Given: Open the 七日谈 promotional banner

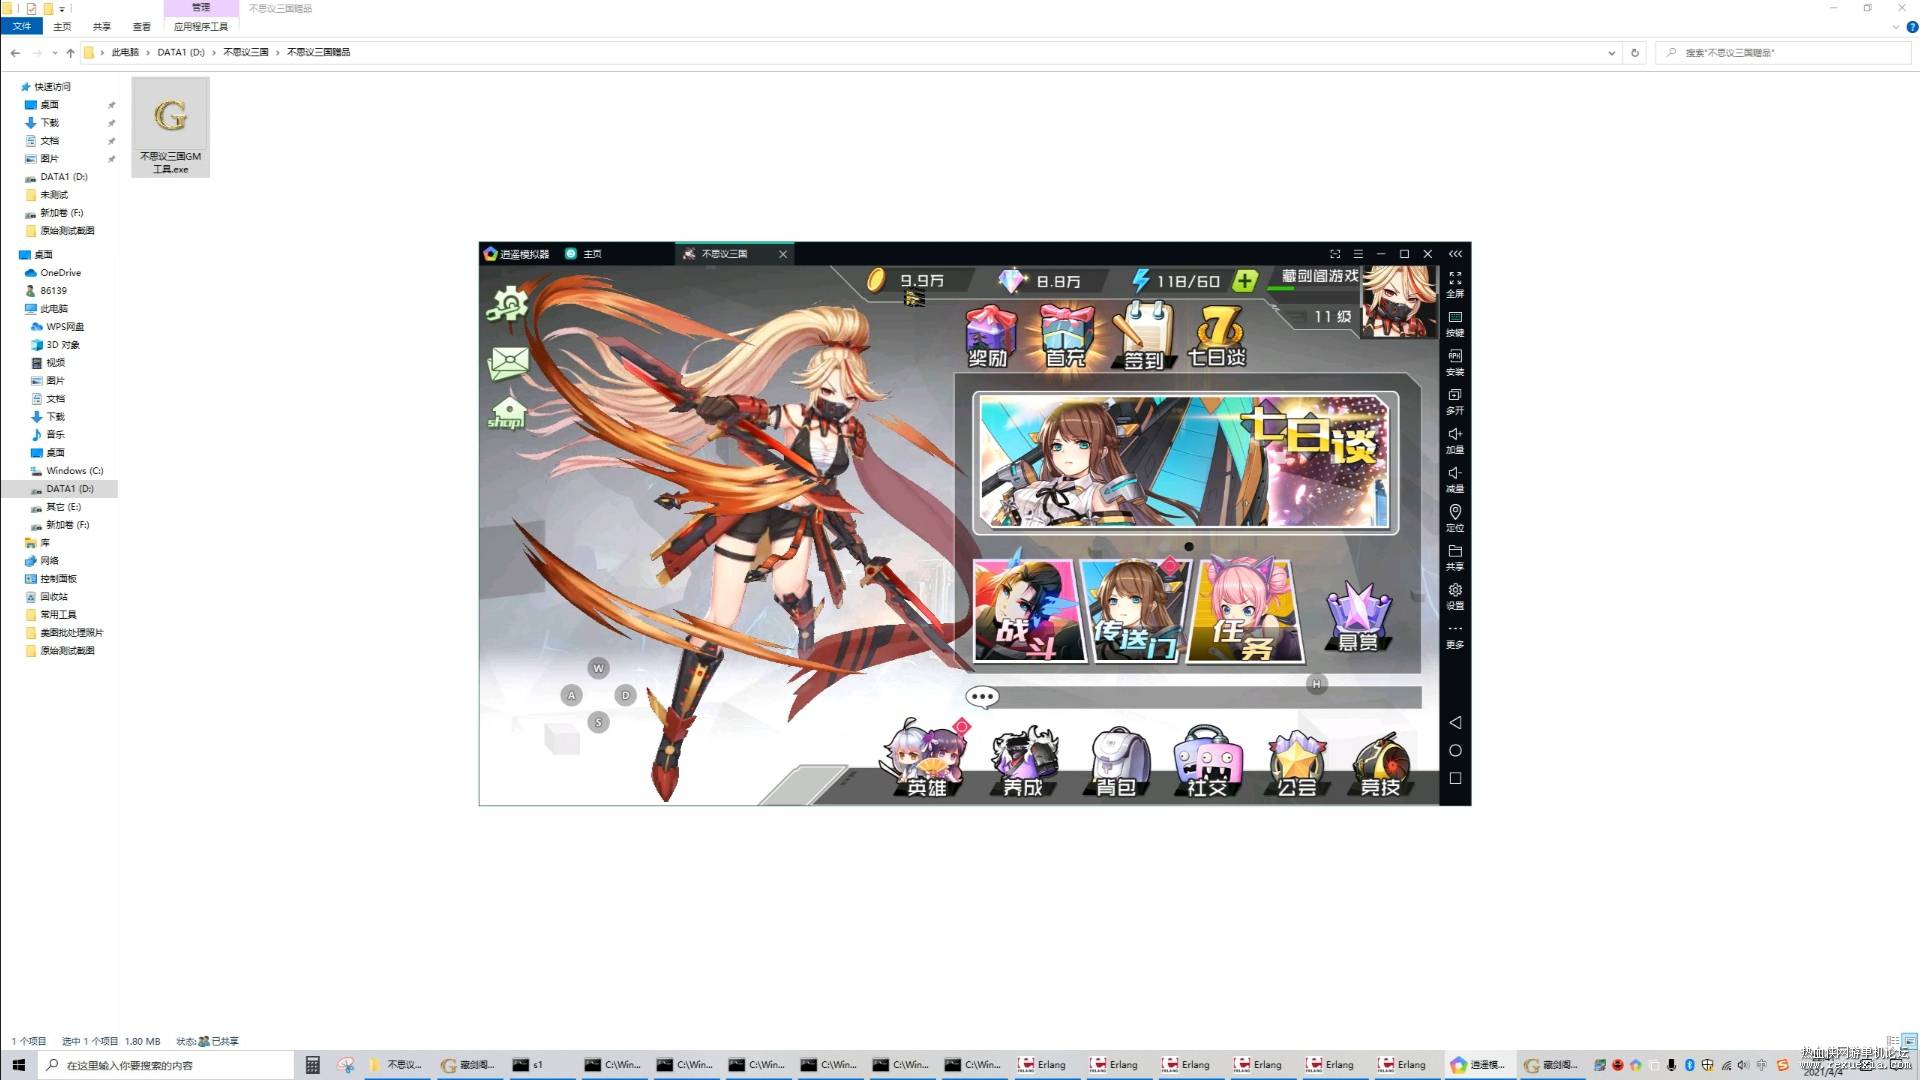Looking at the screenshot, I should pyautogui.click(x=1186, y=462).
